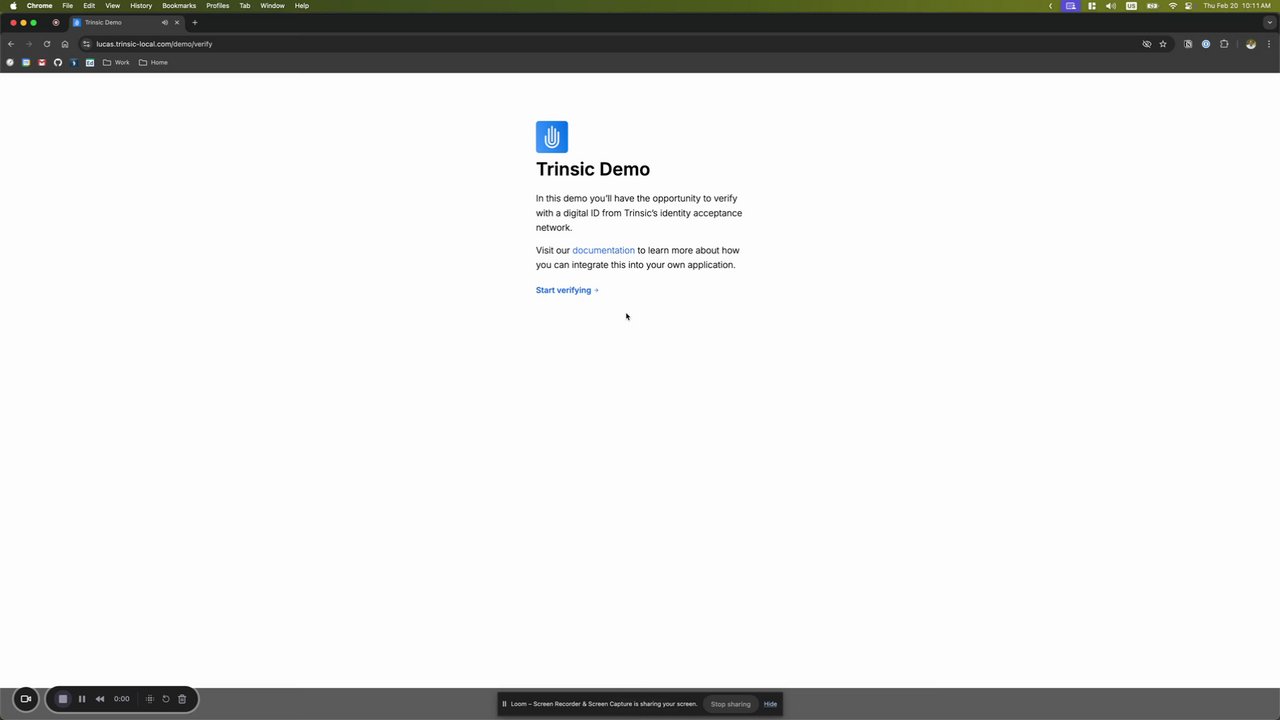Open the documentation link
1280x720 pixels.
coord(603,250)
